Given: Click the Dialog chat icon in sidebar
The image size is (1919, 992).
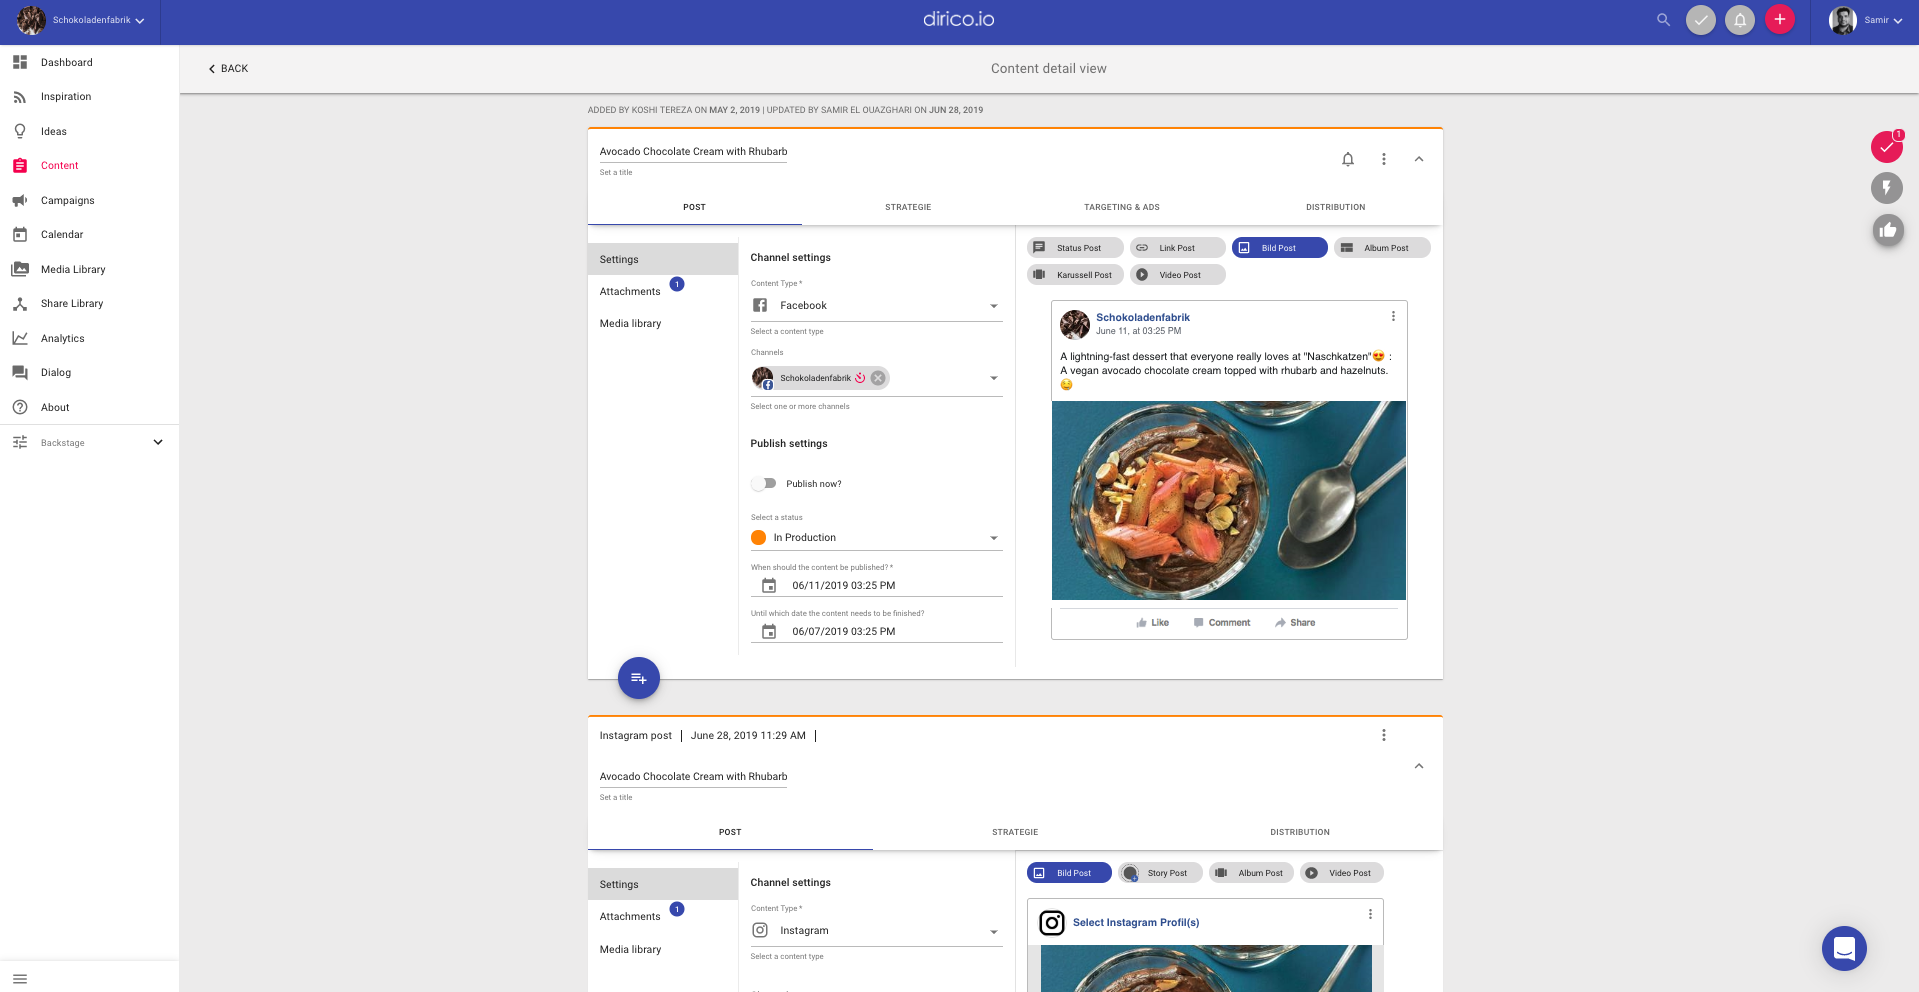Looking at the screenshot, I should [x=20, y=373].
